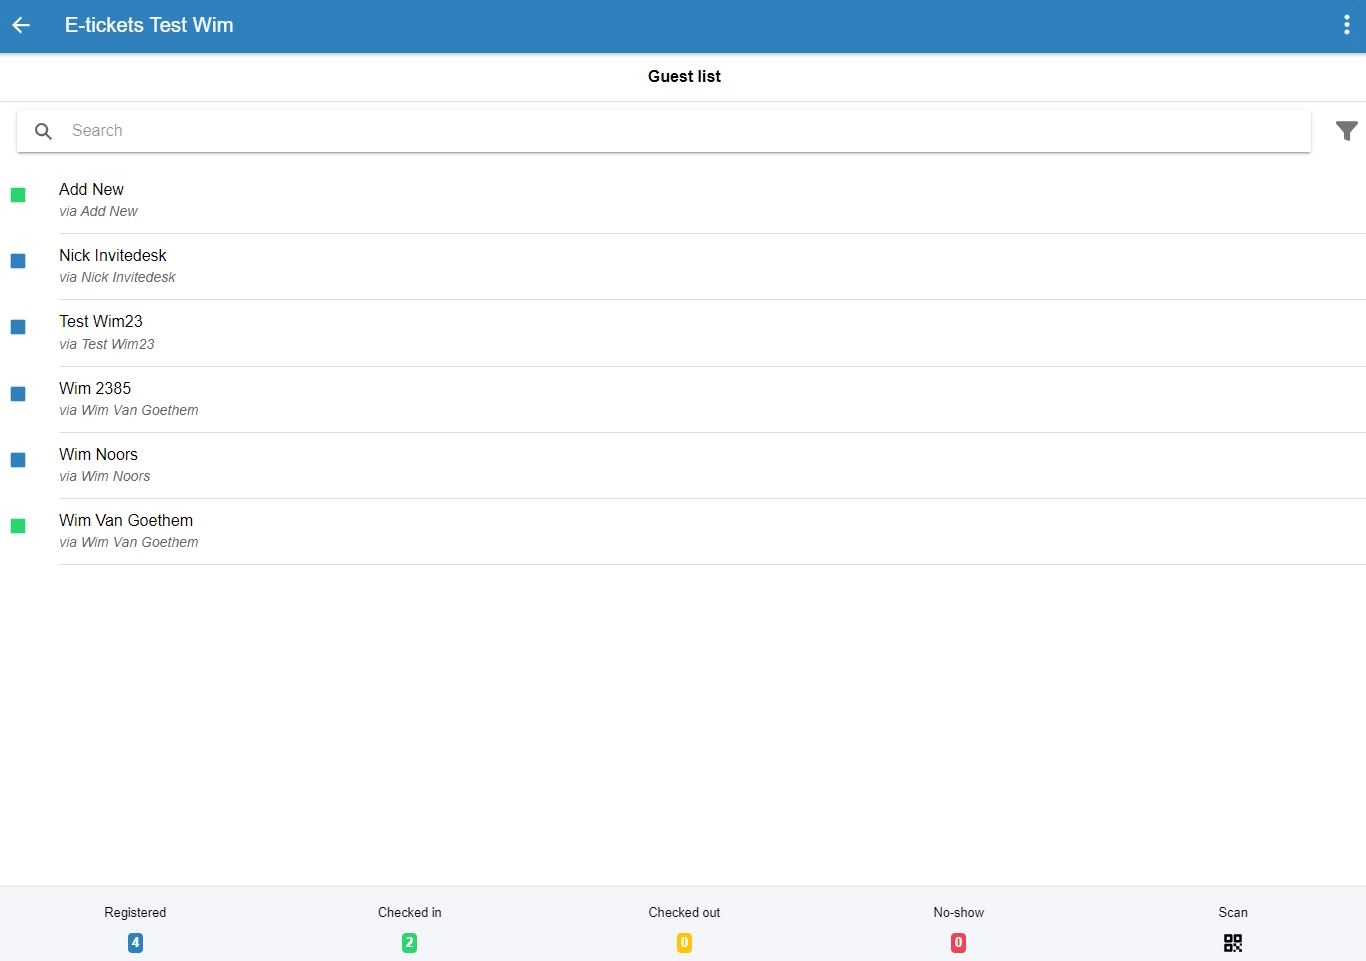Click the green Checked in count badge 2
The image size is (1366, 961).
[x=409, y=943]
